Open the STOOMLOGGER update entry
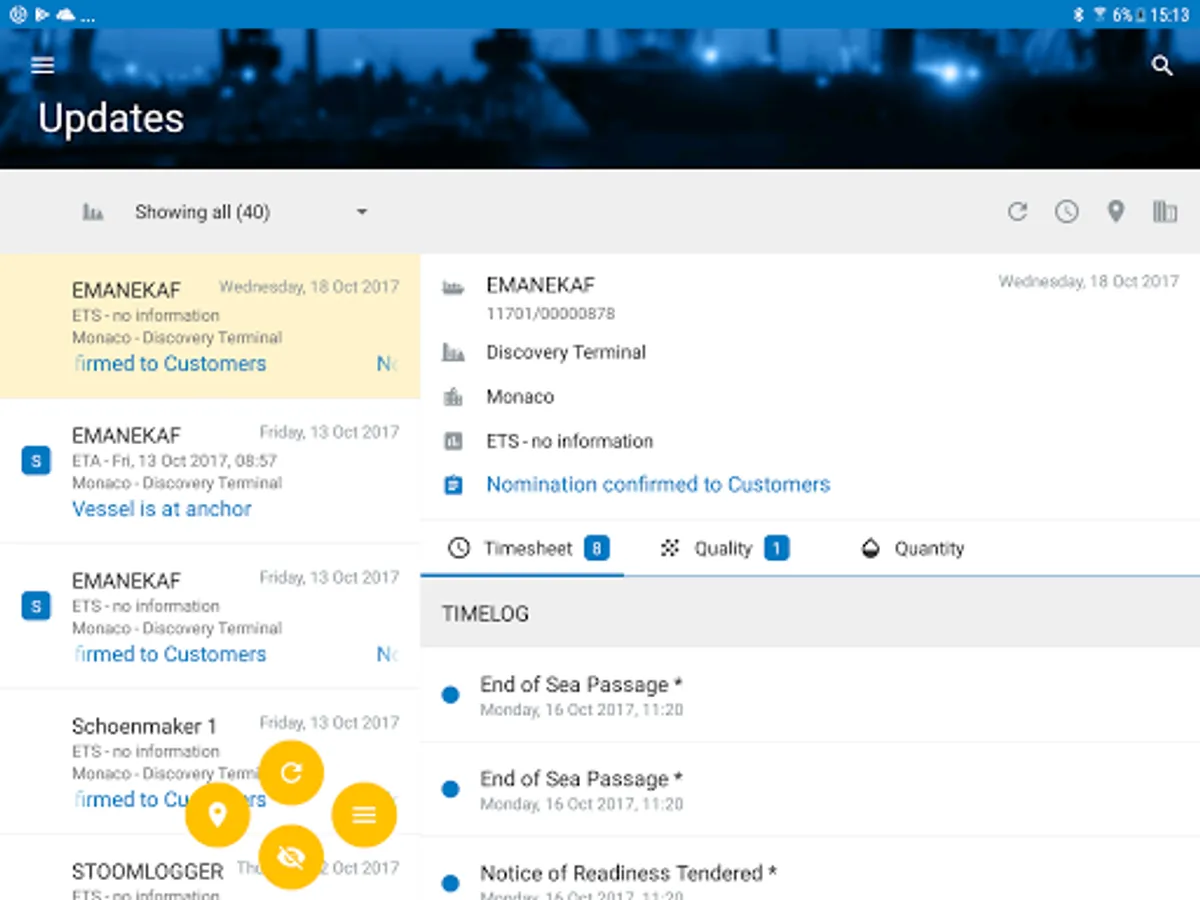Screen dimensions: 1200x900 click(x=210, y=868)
